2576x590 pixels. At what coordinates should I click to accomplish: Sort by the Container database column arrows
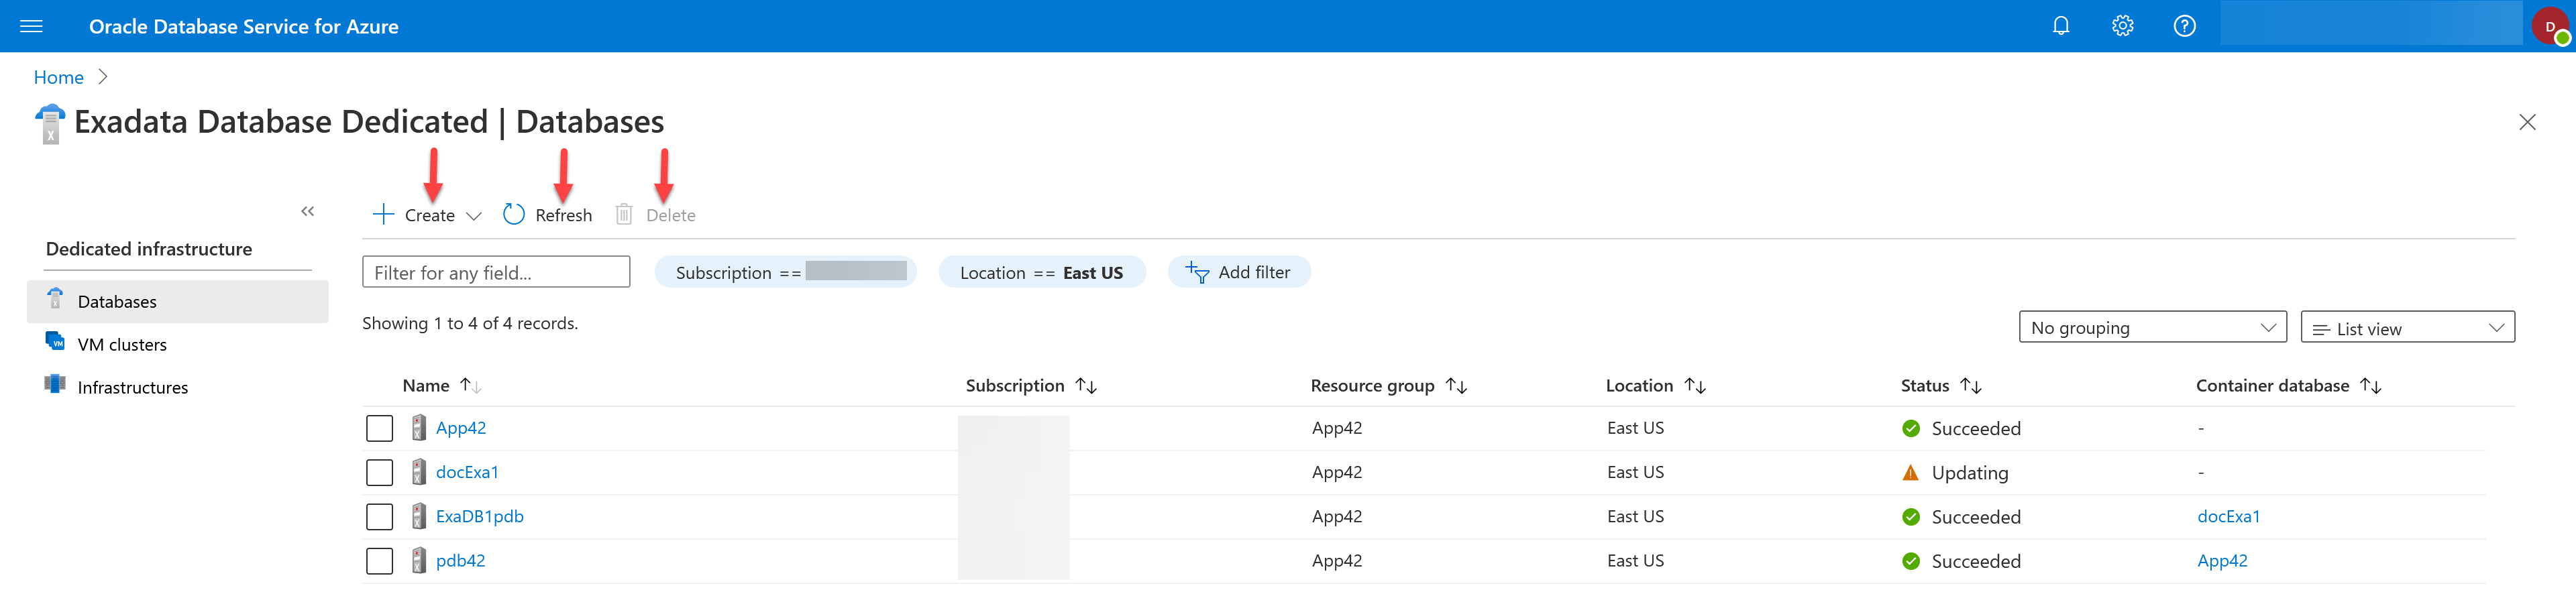2371,385
